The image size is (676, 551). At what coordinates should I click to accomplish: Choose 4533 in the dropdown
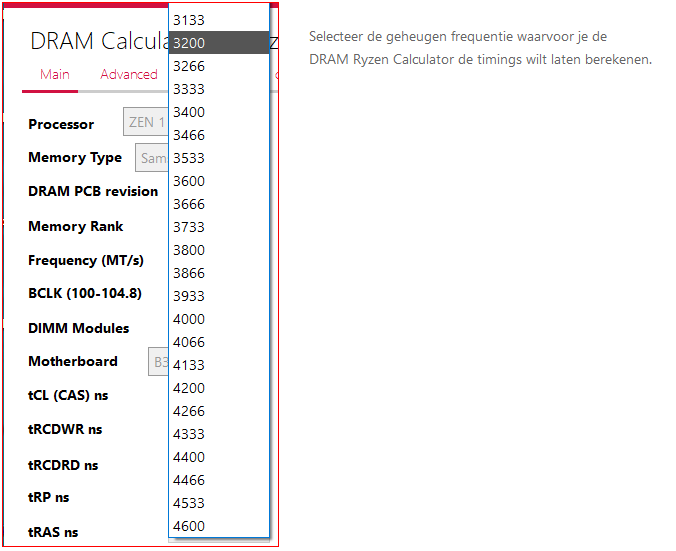219,503
